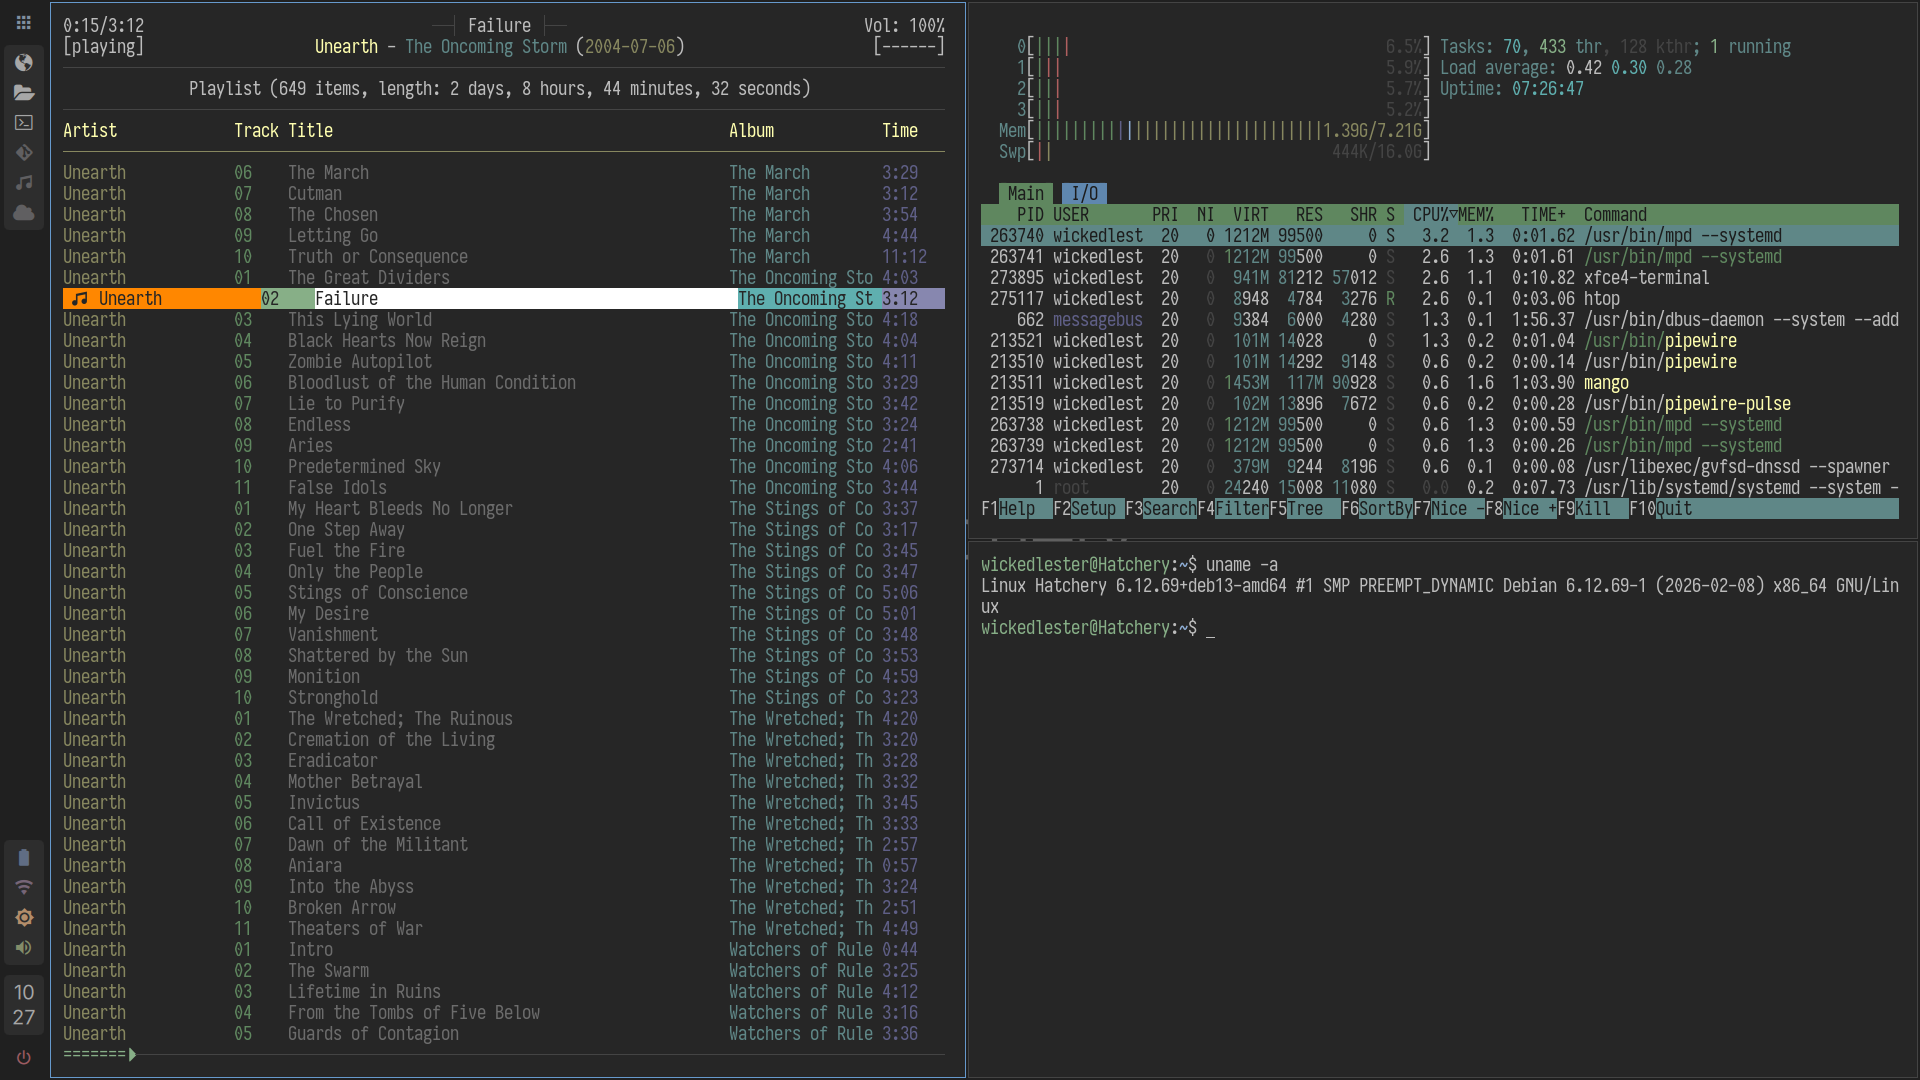Open the git diamond icon
Image resolution: width=1920 pixels, height=1080 pixels.
24,153
